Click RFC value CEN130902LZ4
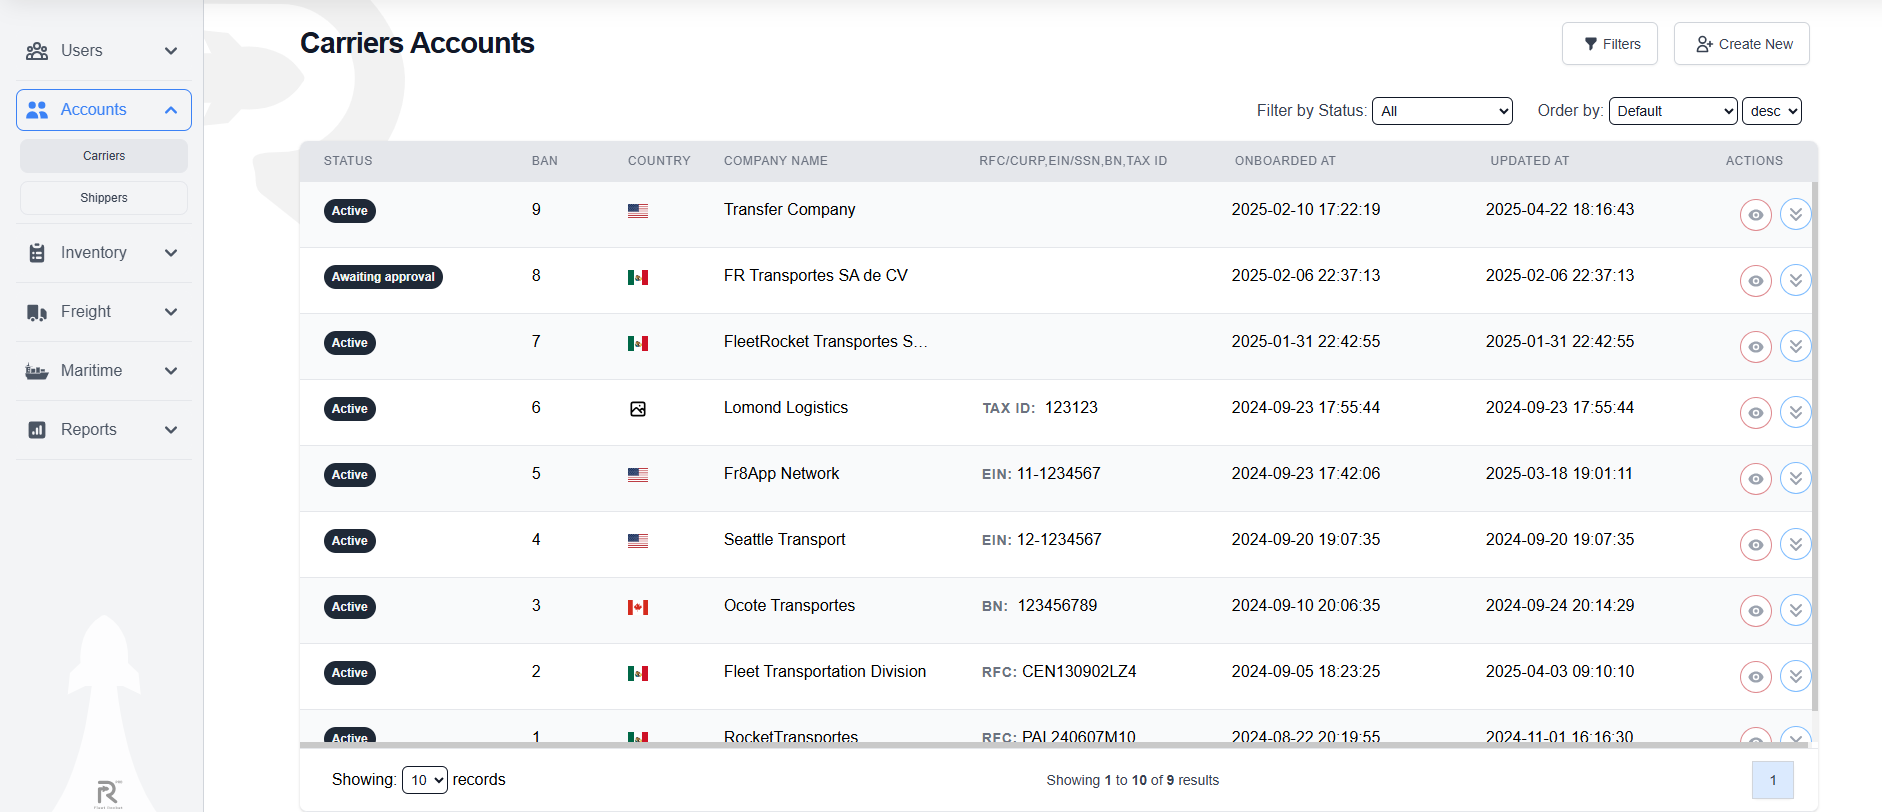Viewport: 1882px width, 812px height. tap(1079, 672)
